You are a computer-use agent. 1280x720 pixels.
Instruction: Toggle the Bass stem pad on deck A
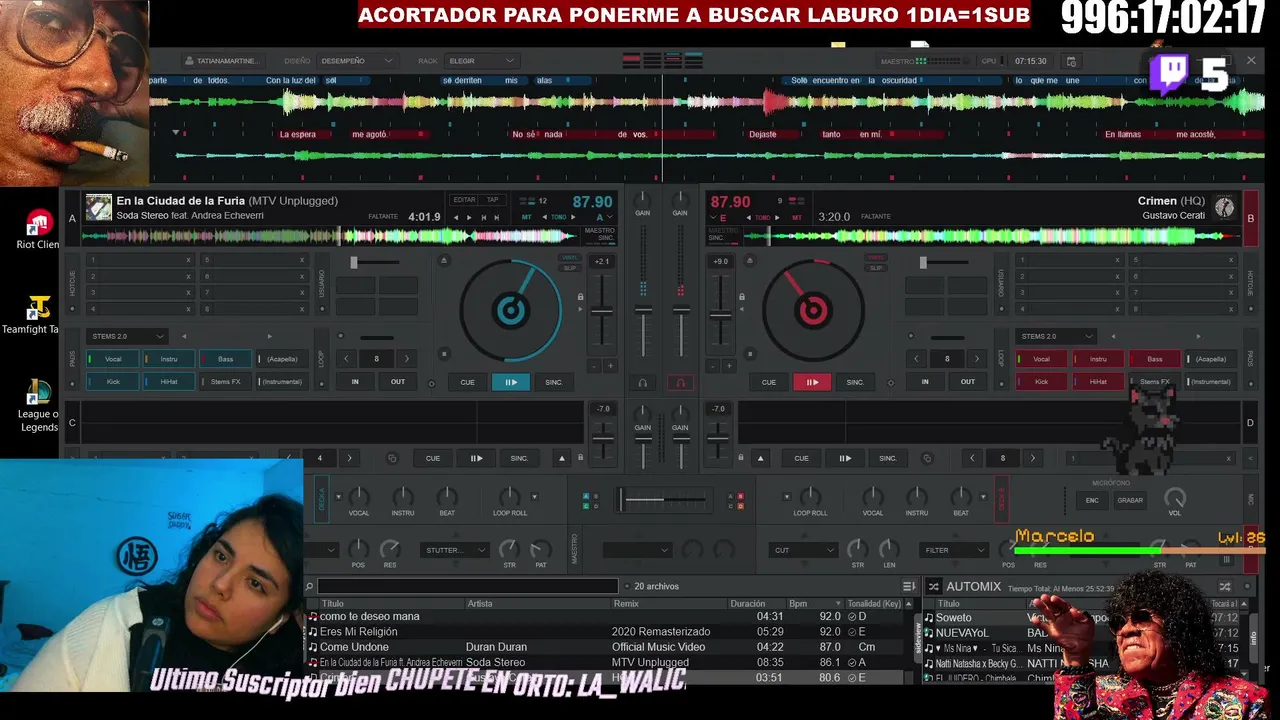point(226,359)
